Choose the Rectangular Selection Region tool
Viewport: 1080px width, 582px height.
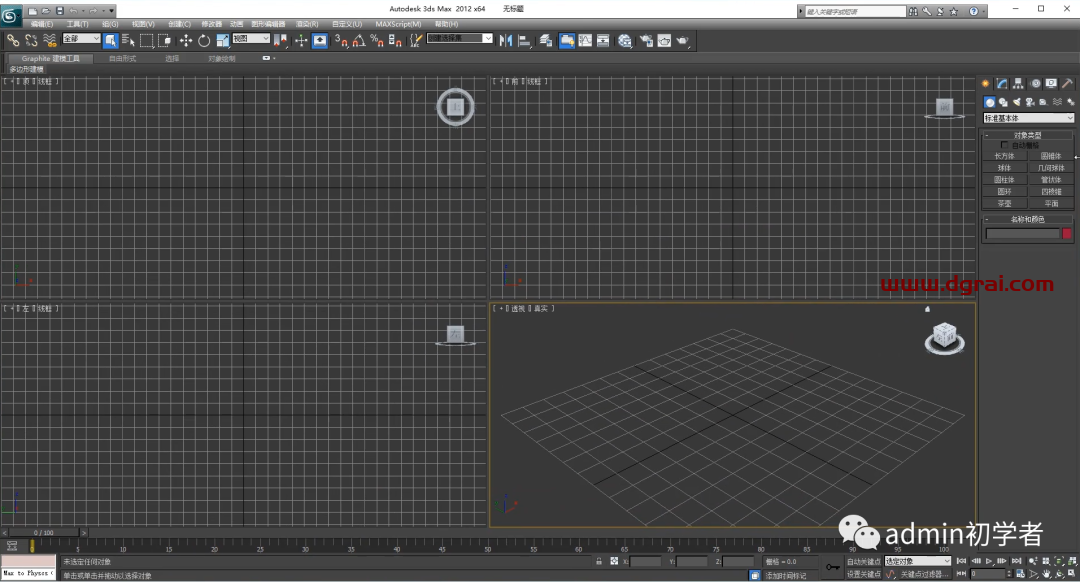point(147,41)
